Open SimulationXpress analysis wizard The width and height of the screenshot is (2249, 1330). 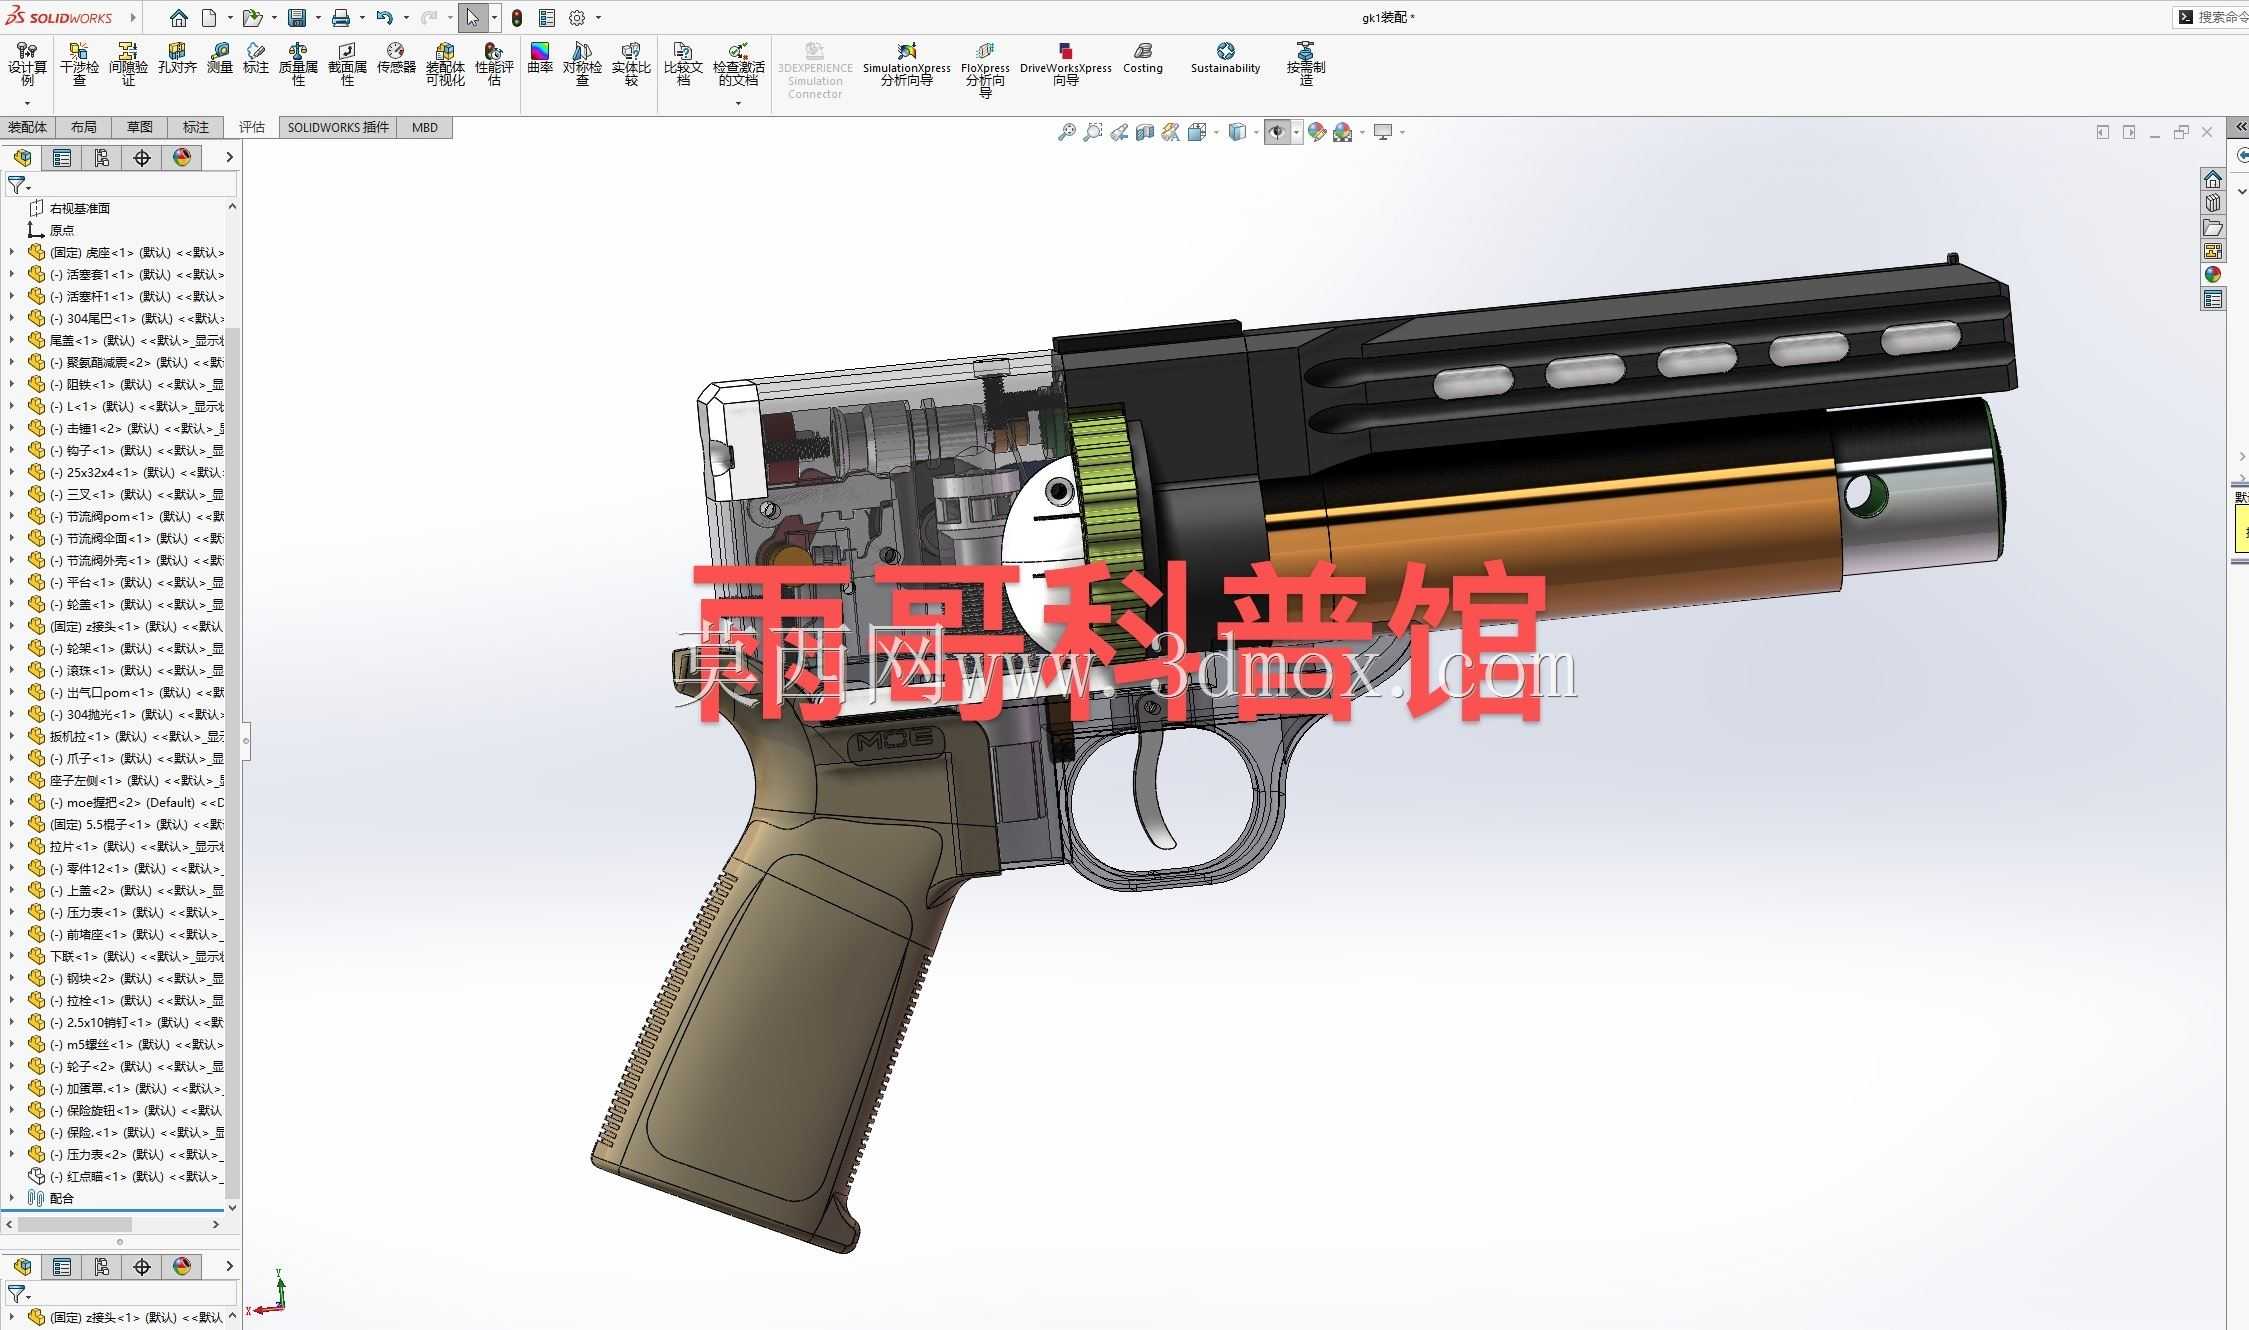coord(907,64)
